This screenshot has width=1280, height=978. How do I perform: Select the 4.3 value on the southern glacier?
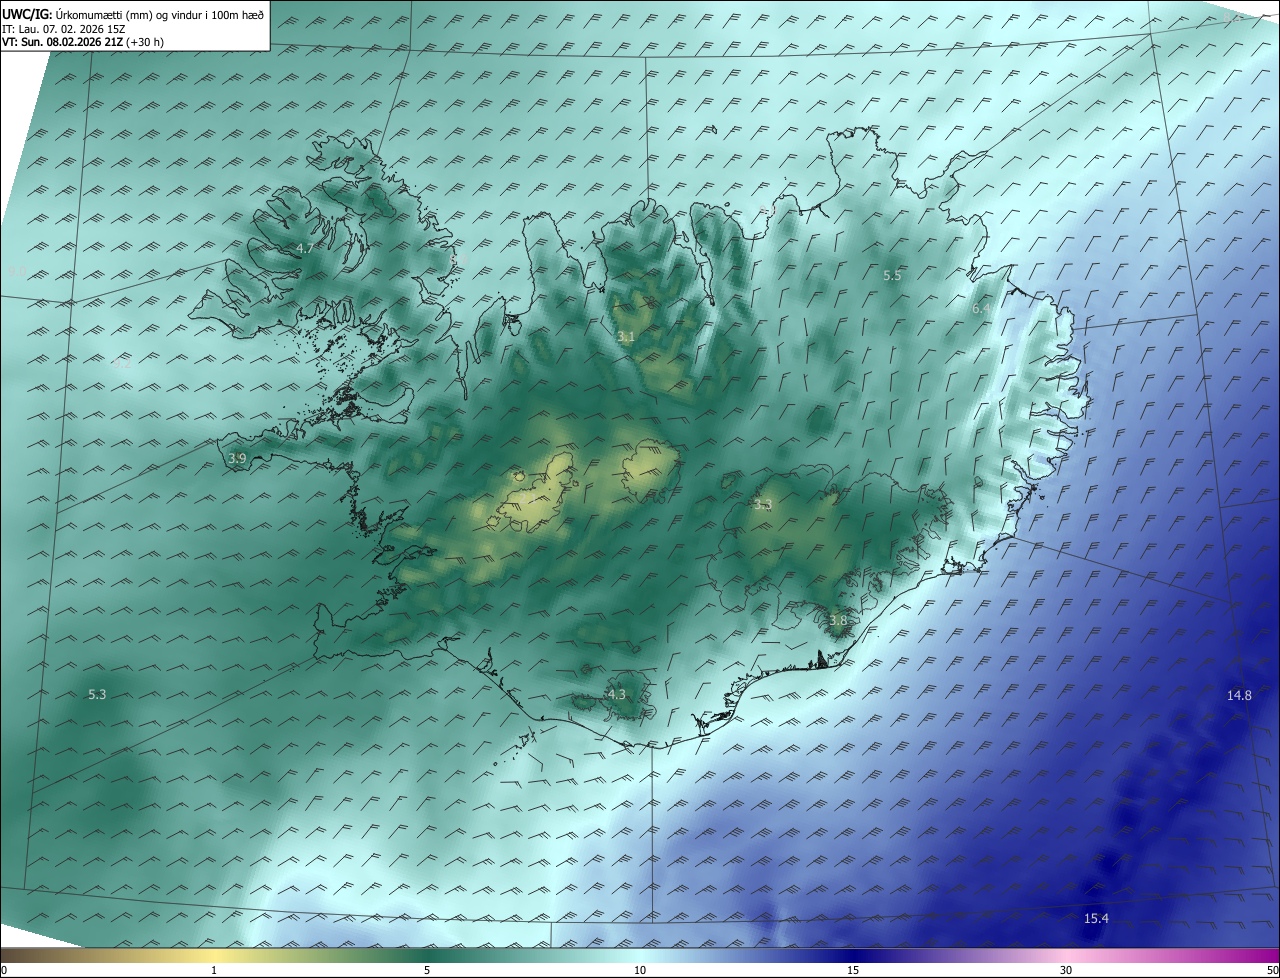tap(616, 694)
